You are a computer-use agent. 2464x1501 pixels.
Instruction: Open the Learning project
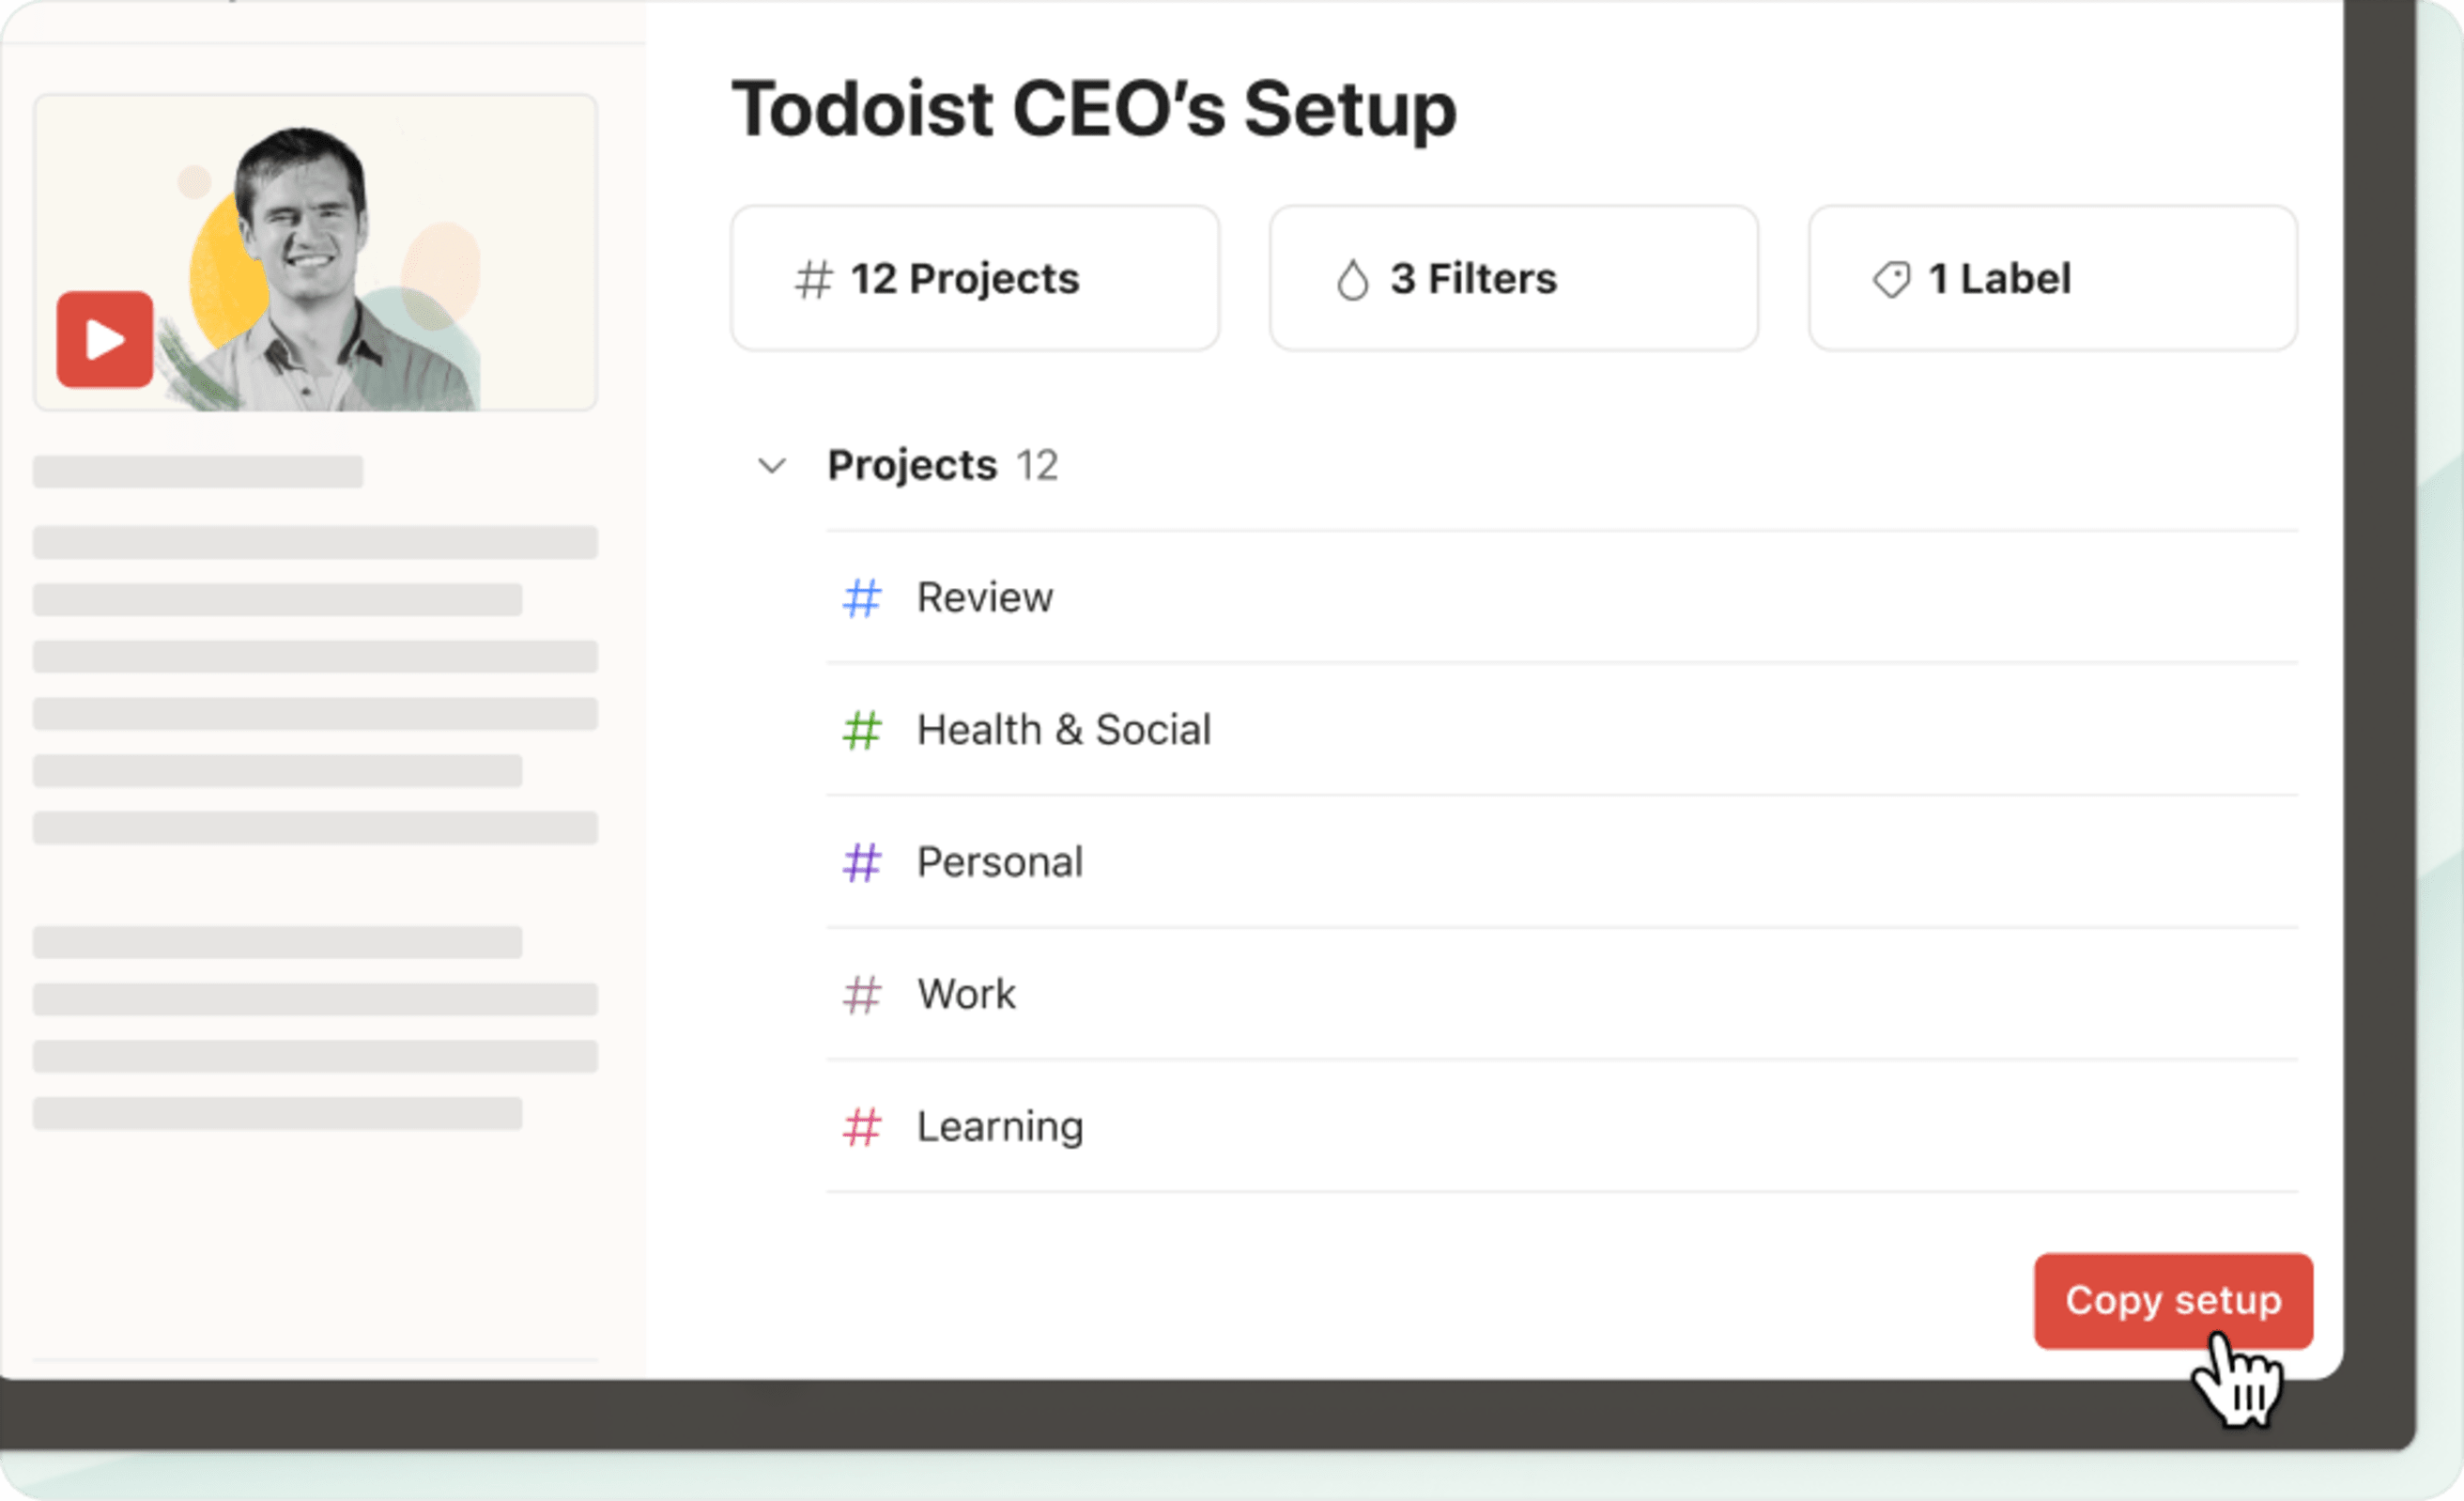pyautogui.click(x=999, y=1126)
